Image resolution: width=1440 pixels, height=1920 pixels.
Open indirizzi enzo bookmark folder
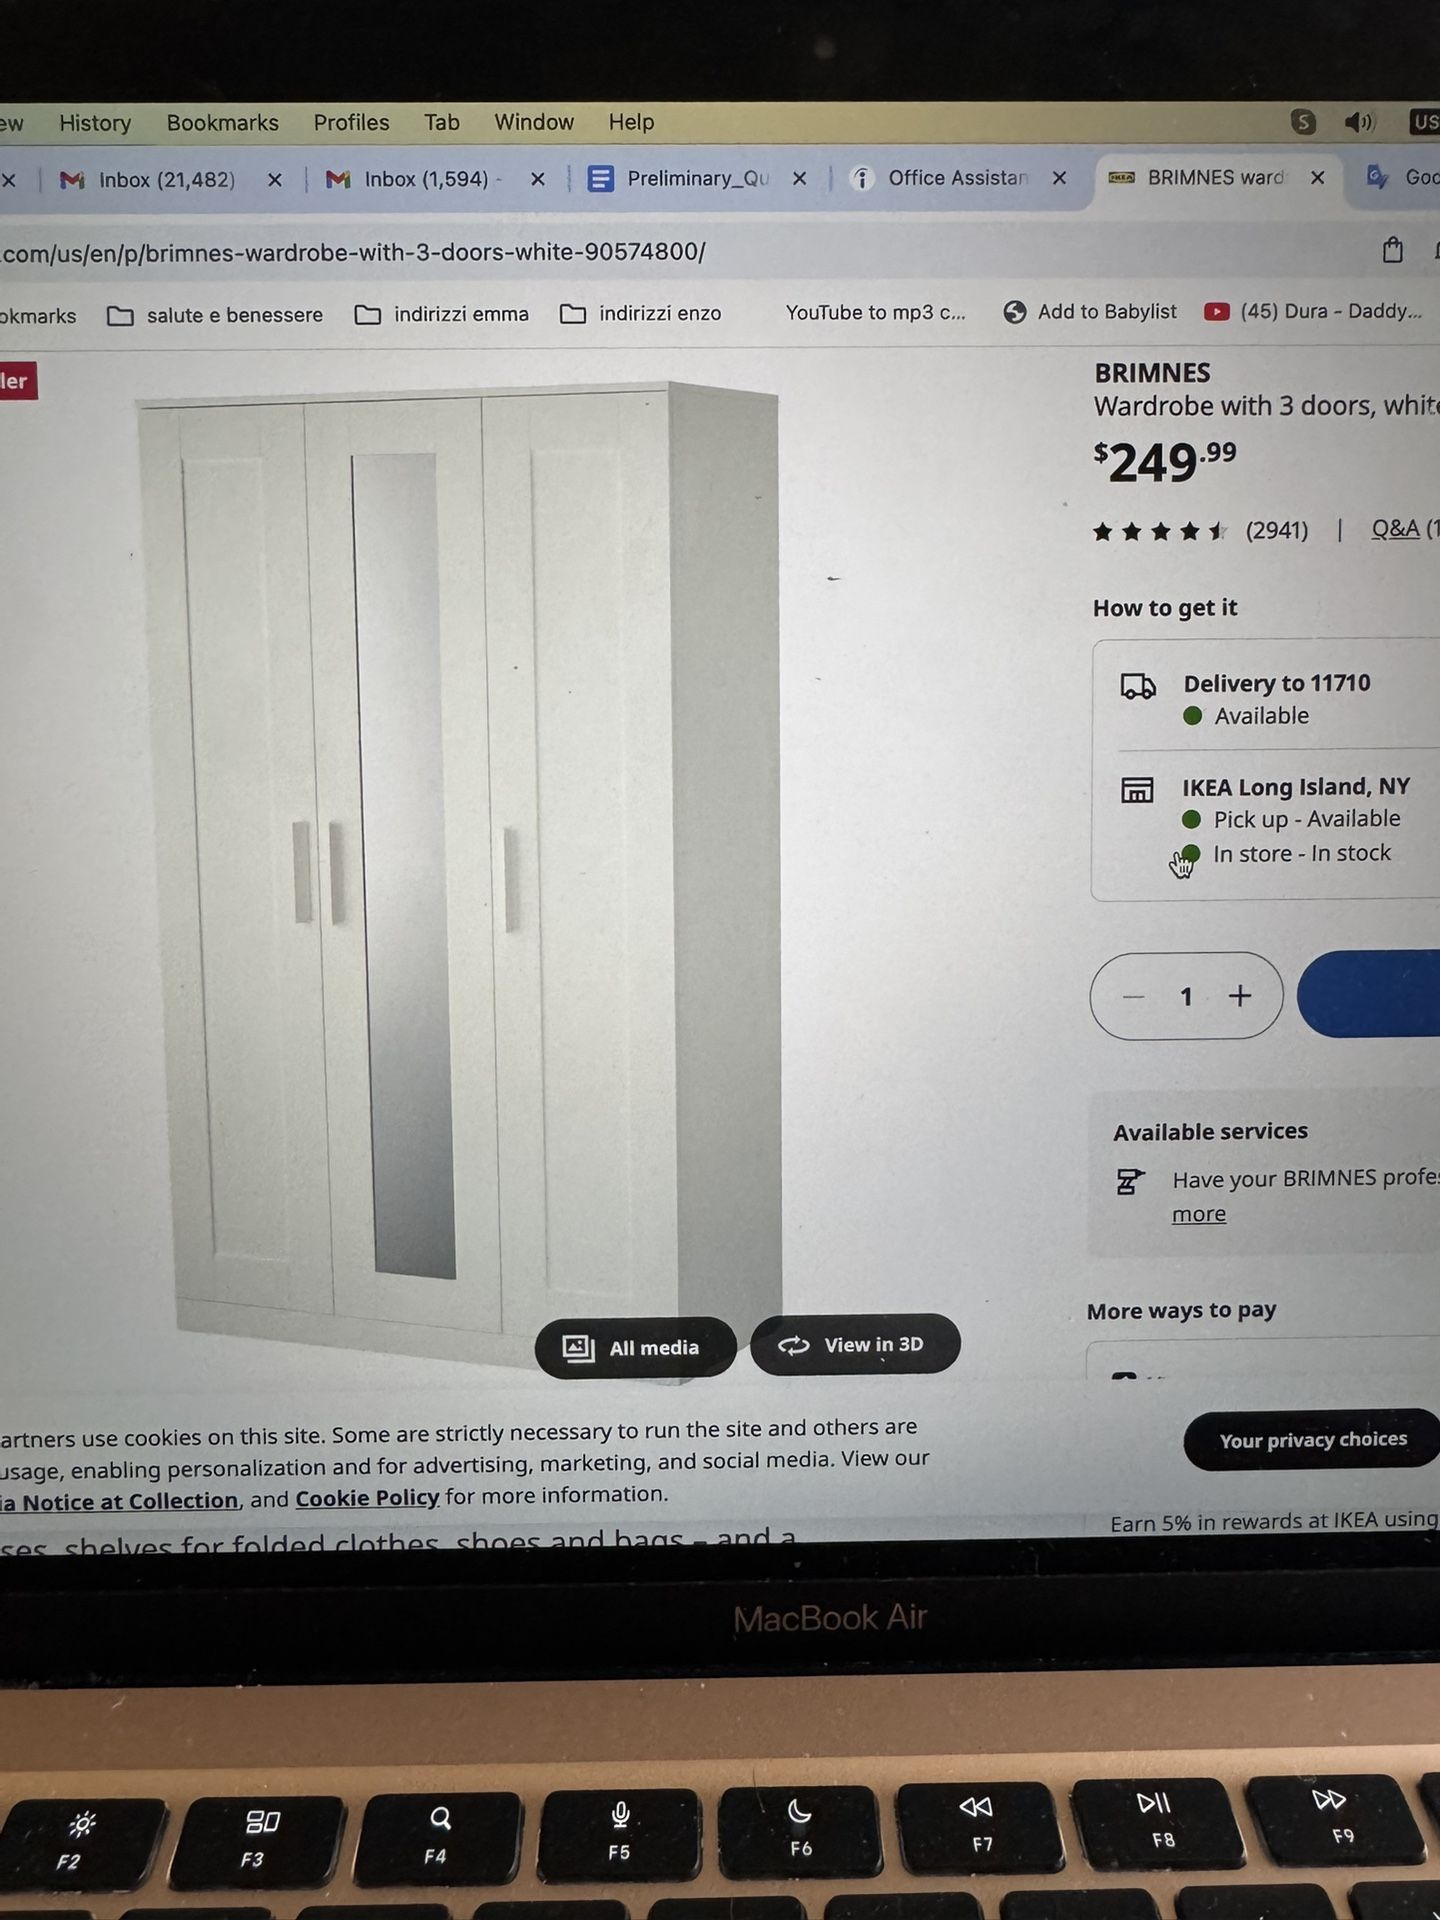pyautogui.click(x=641, y=313)
